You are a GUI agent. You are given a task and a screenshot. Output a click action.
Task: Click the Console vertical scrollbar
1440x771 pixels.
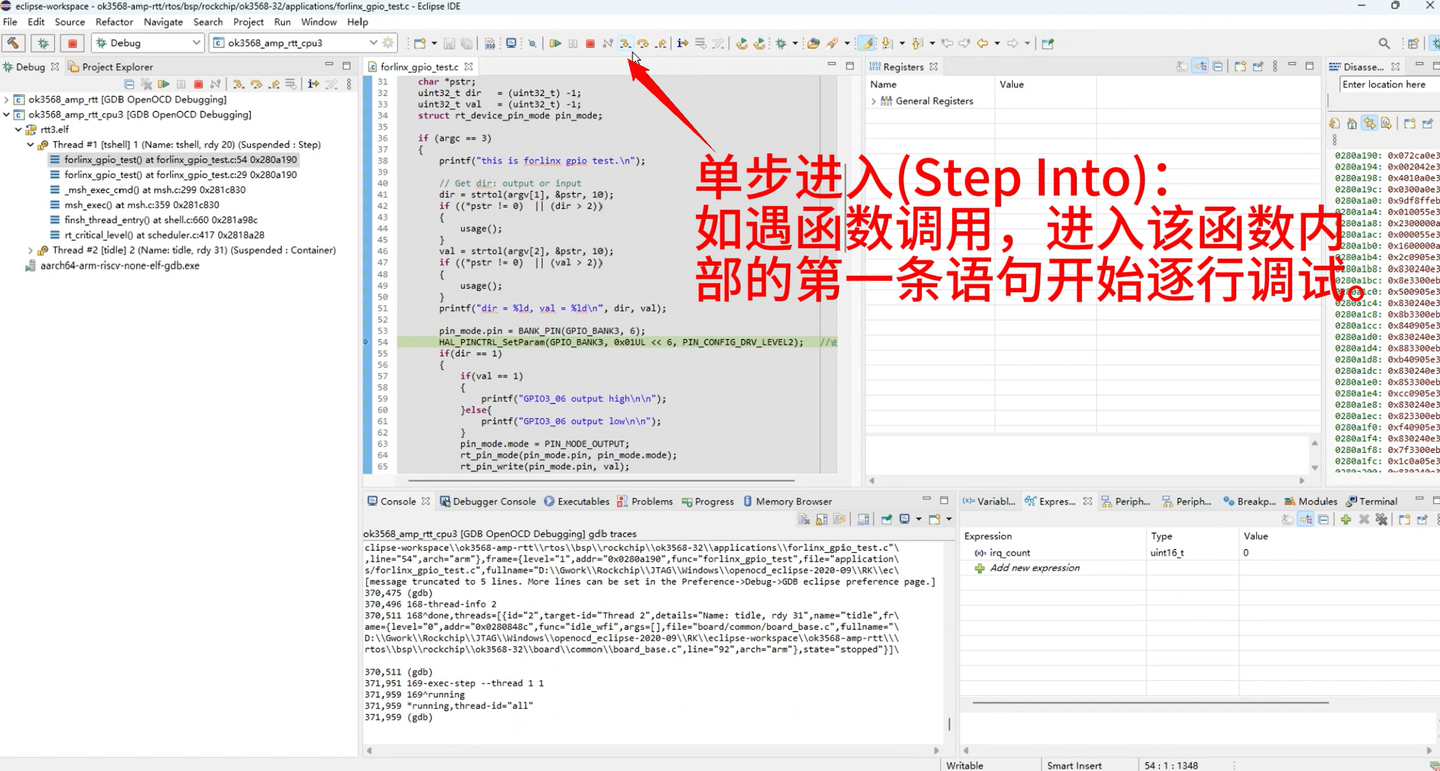pos(949,724)
